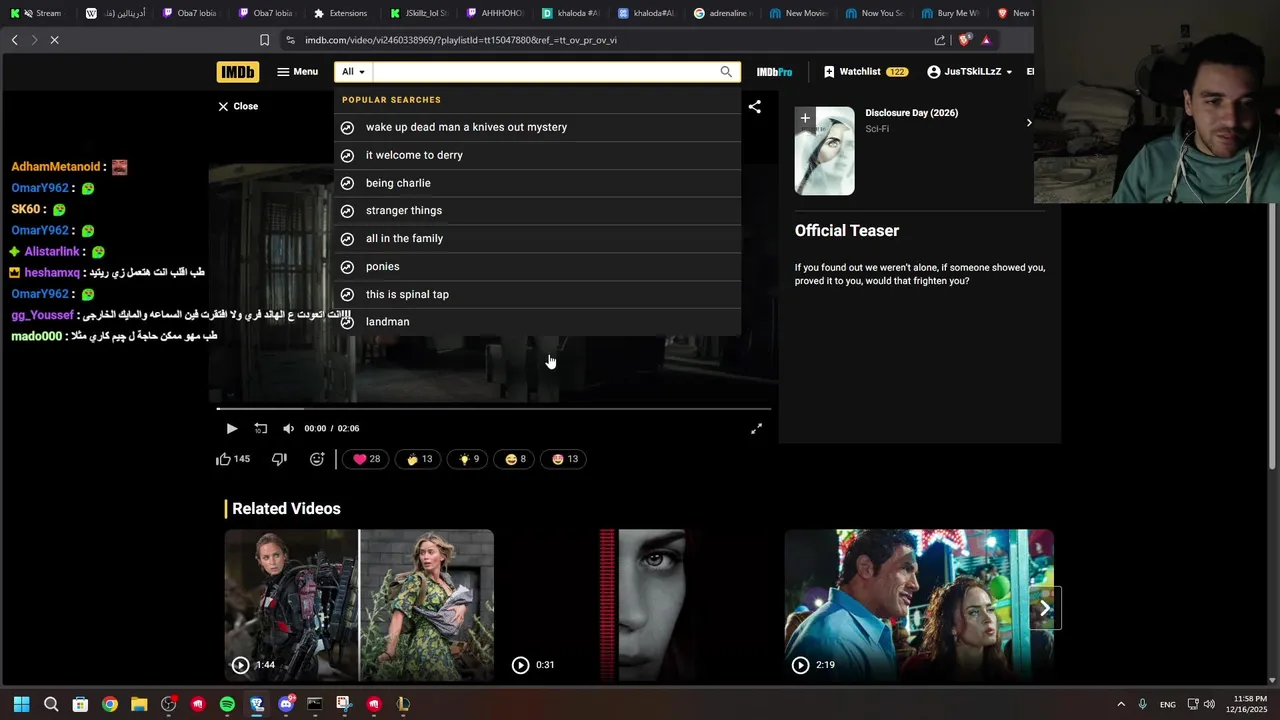Toggle the clapping reaction chip
Viewport: 1280px width, 720px height.
(419, 459)
